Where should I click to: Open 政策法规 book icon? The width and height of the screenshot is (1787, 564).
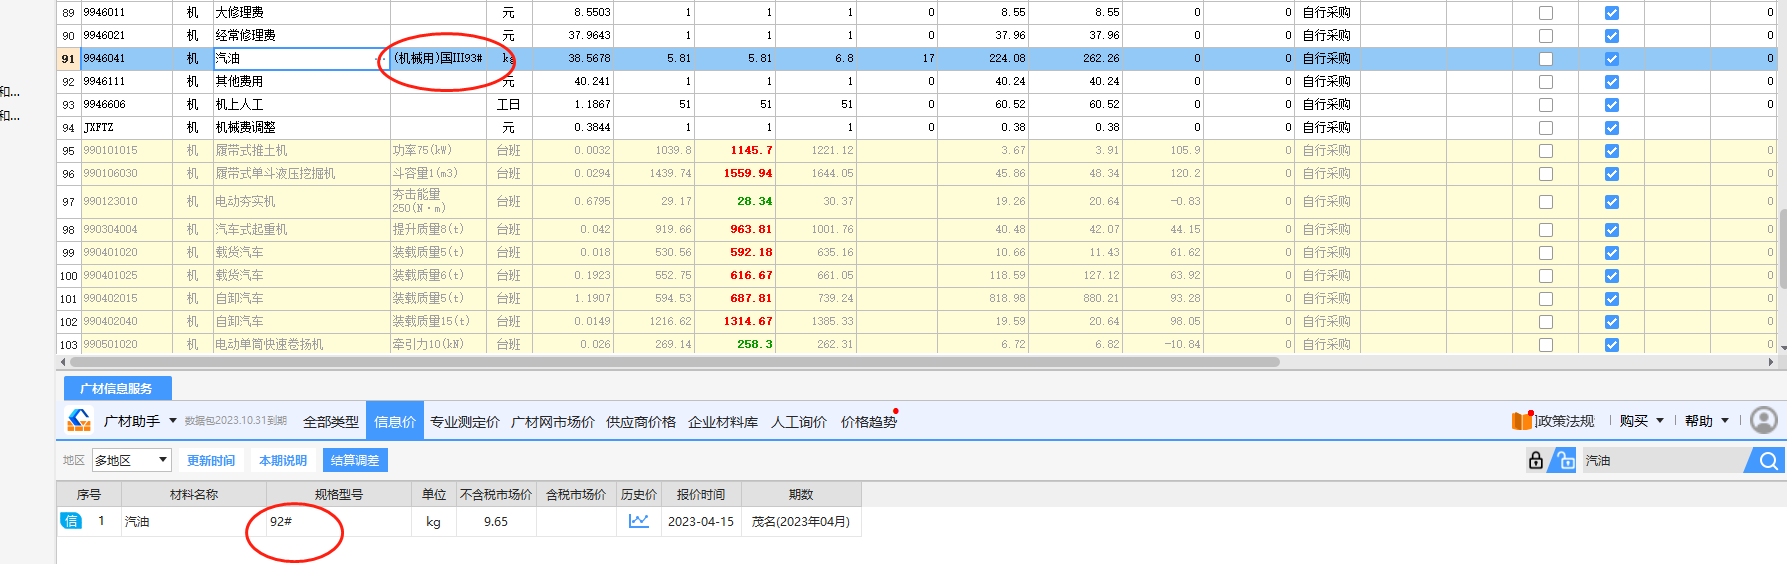click(1522, 421)
